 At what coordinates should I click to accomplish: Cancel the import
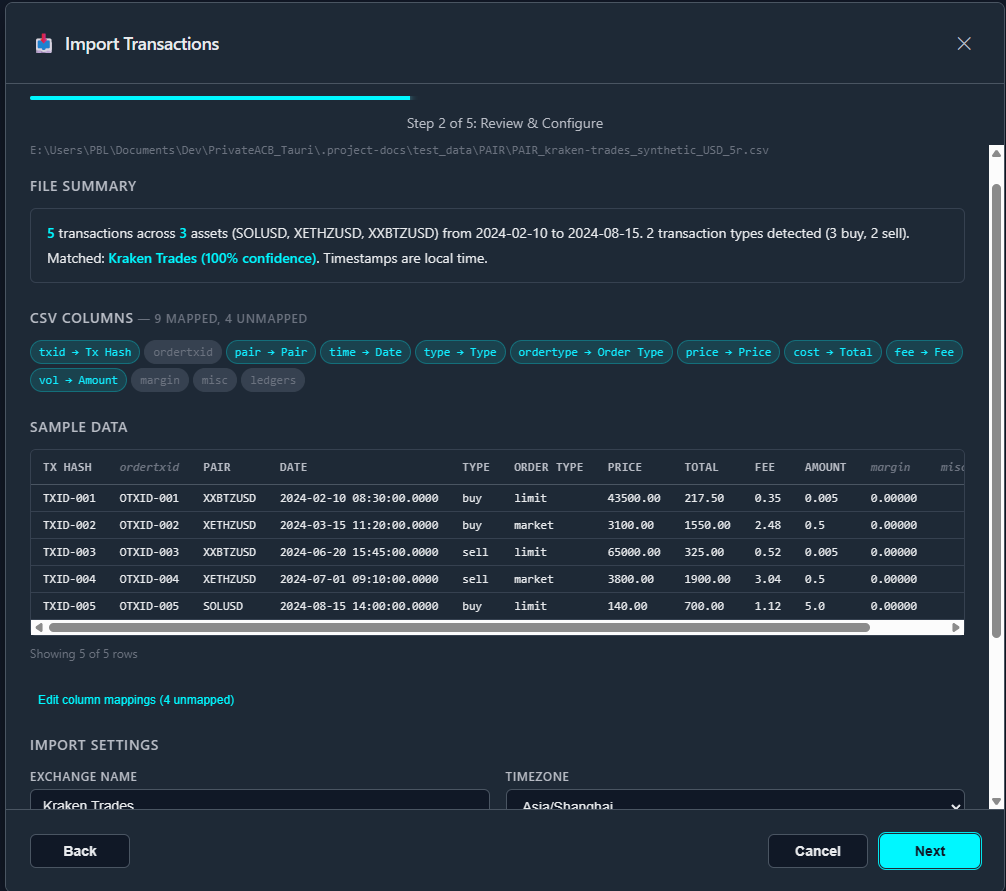point(817,851)
